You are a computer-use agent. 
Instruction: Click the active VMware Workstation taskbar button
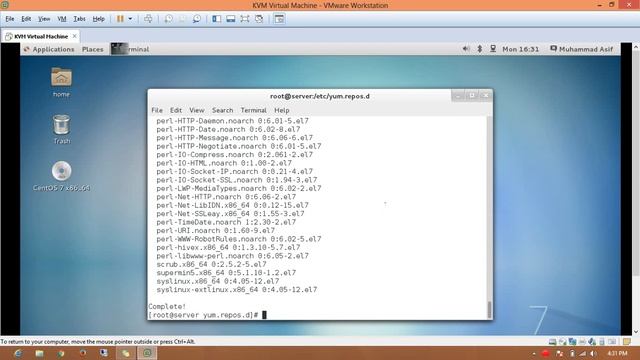[147, 353]
